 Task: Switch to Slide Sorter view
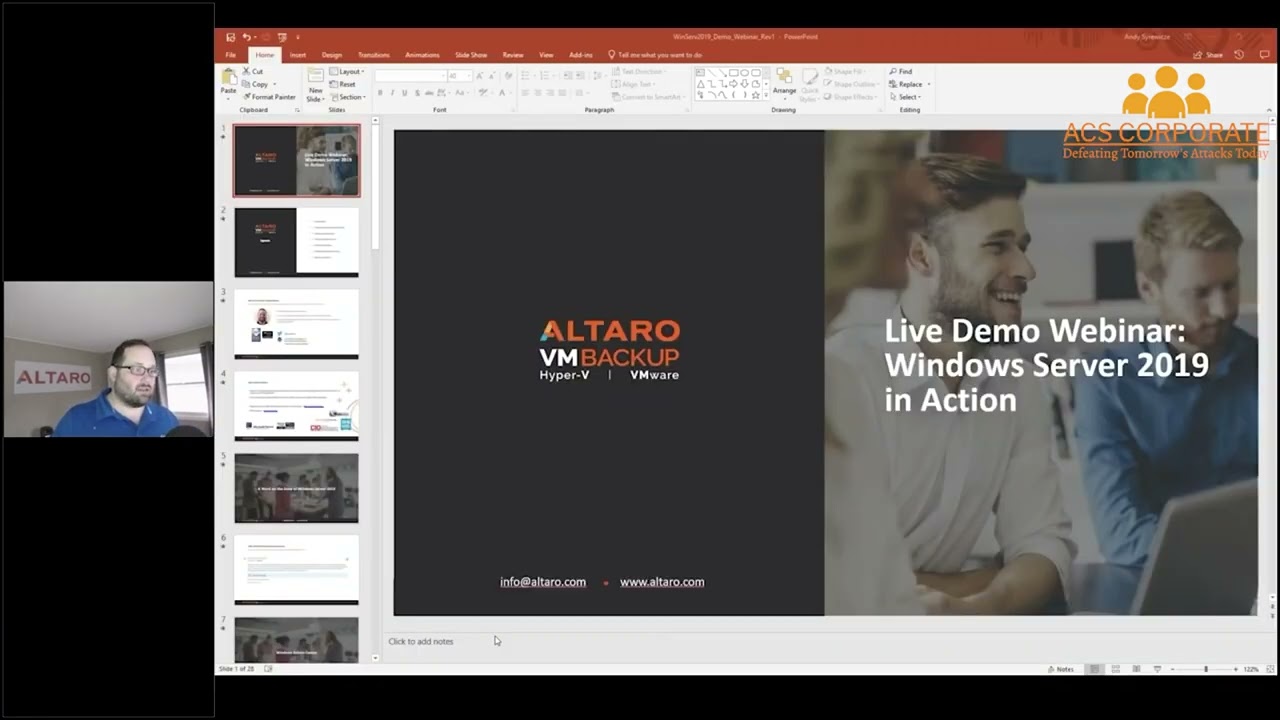pyautogui.click(x=1115, y=669)
